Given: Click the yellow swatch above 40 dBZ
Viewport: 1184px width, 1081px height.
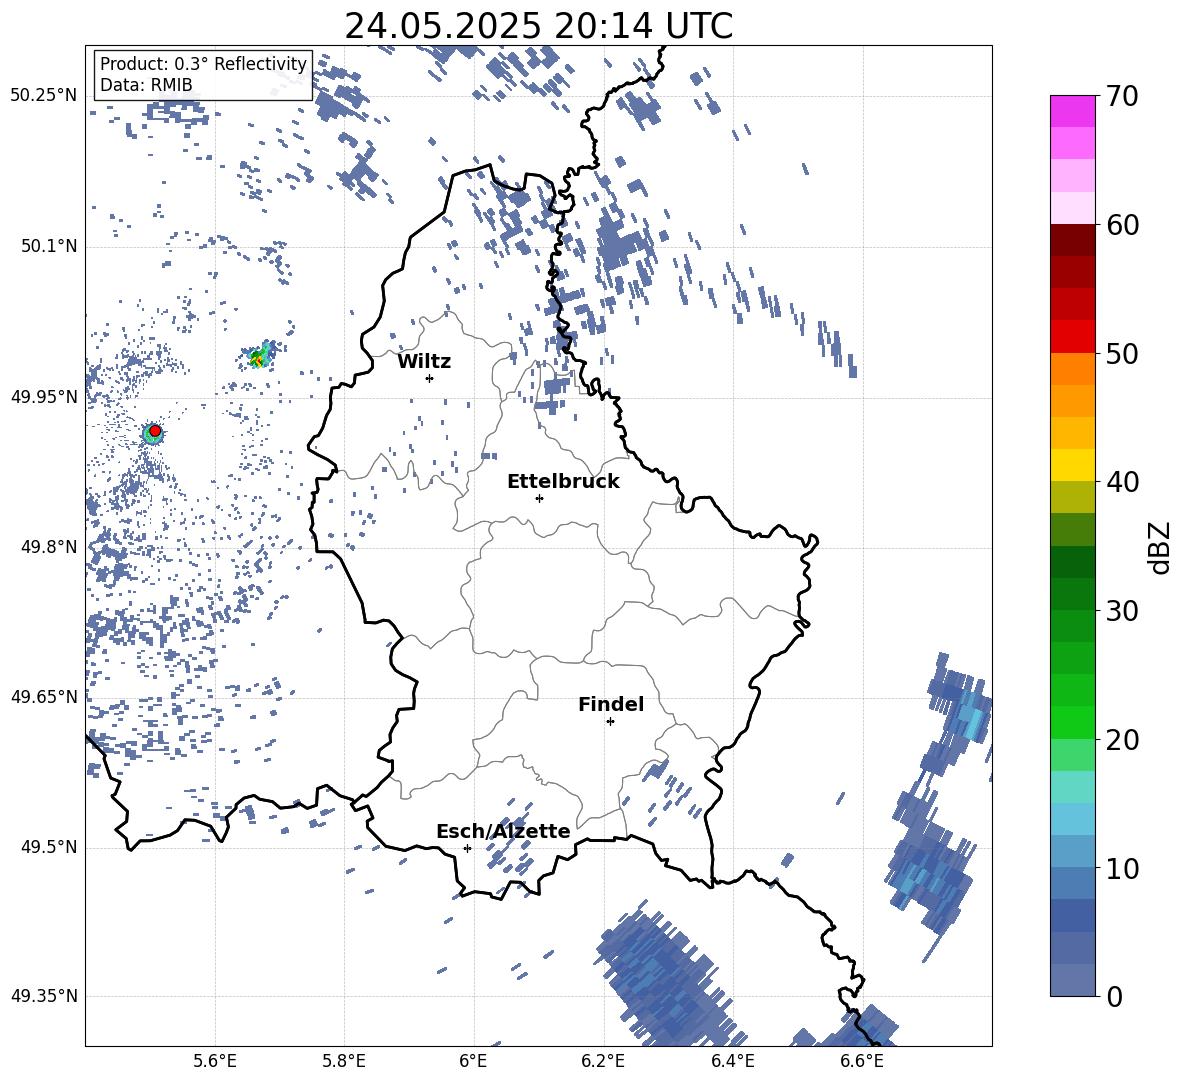Looking at the screenshot, I should pyautogui.click(x=1072, y=465).
